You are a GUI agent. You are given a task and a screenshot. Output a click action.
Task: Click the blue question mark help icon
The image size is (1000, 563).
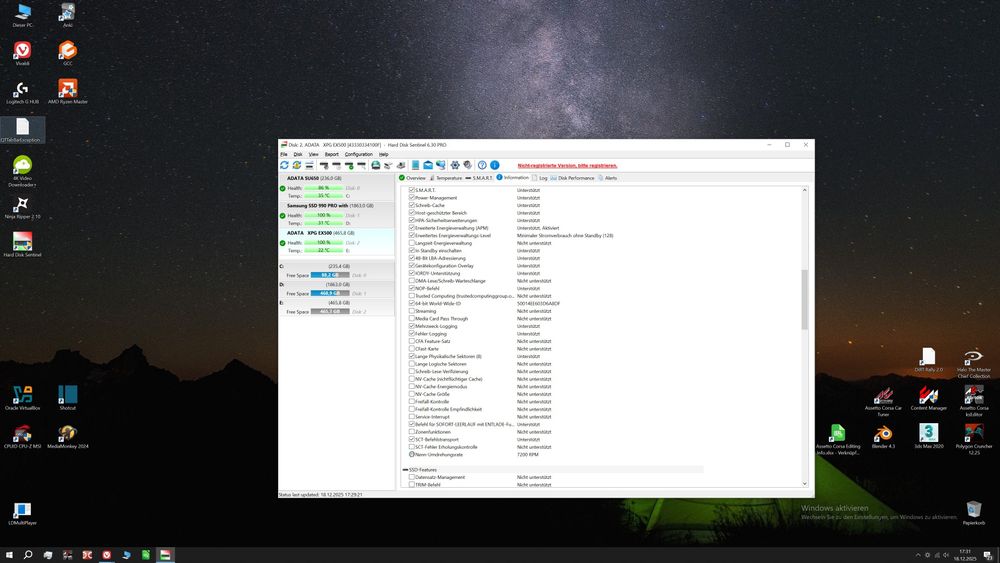(482, 165)
